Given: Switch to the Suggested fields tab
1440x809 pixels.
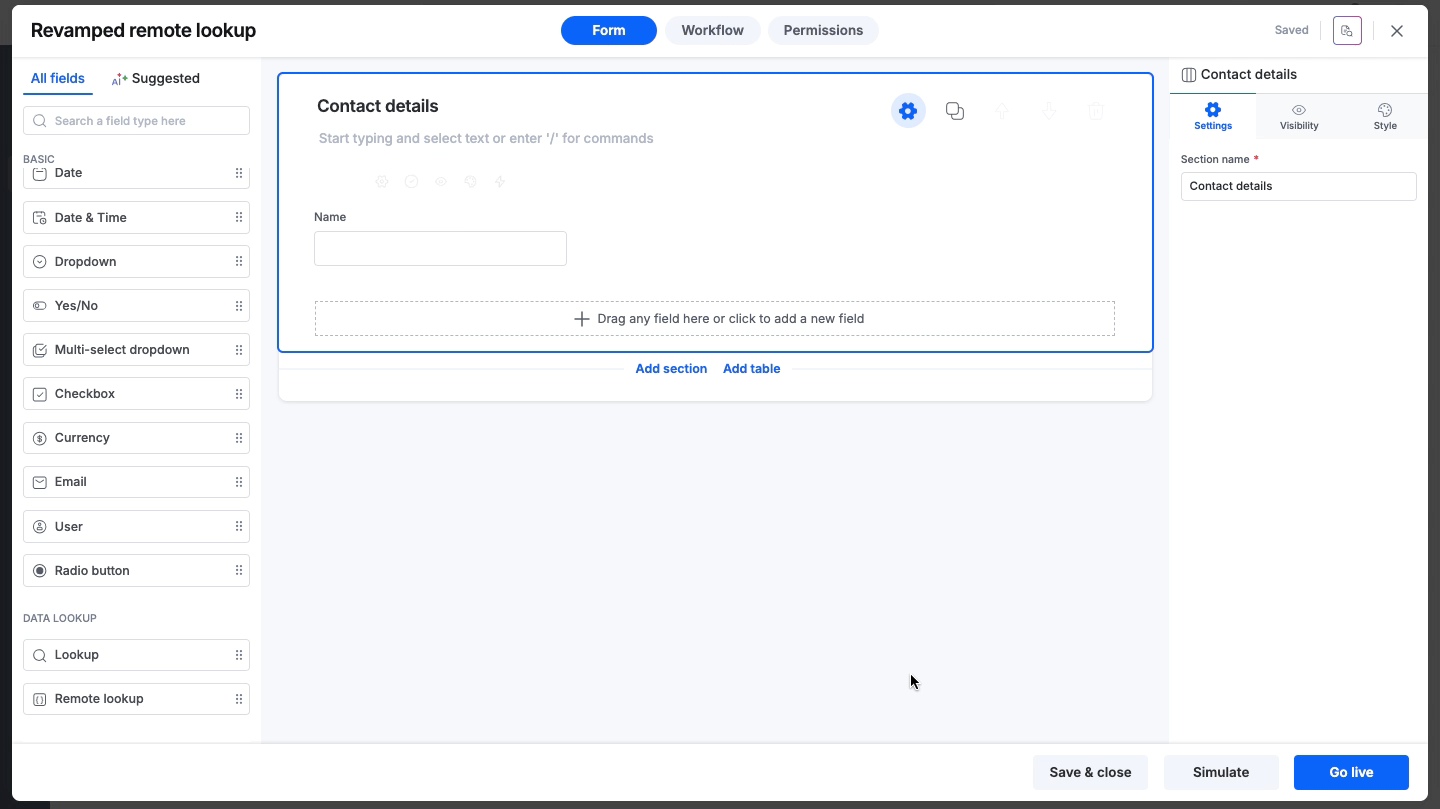Looking at the screenshot, I should pos(156,78).
